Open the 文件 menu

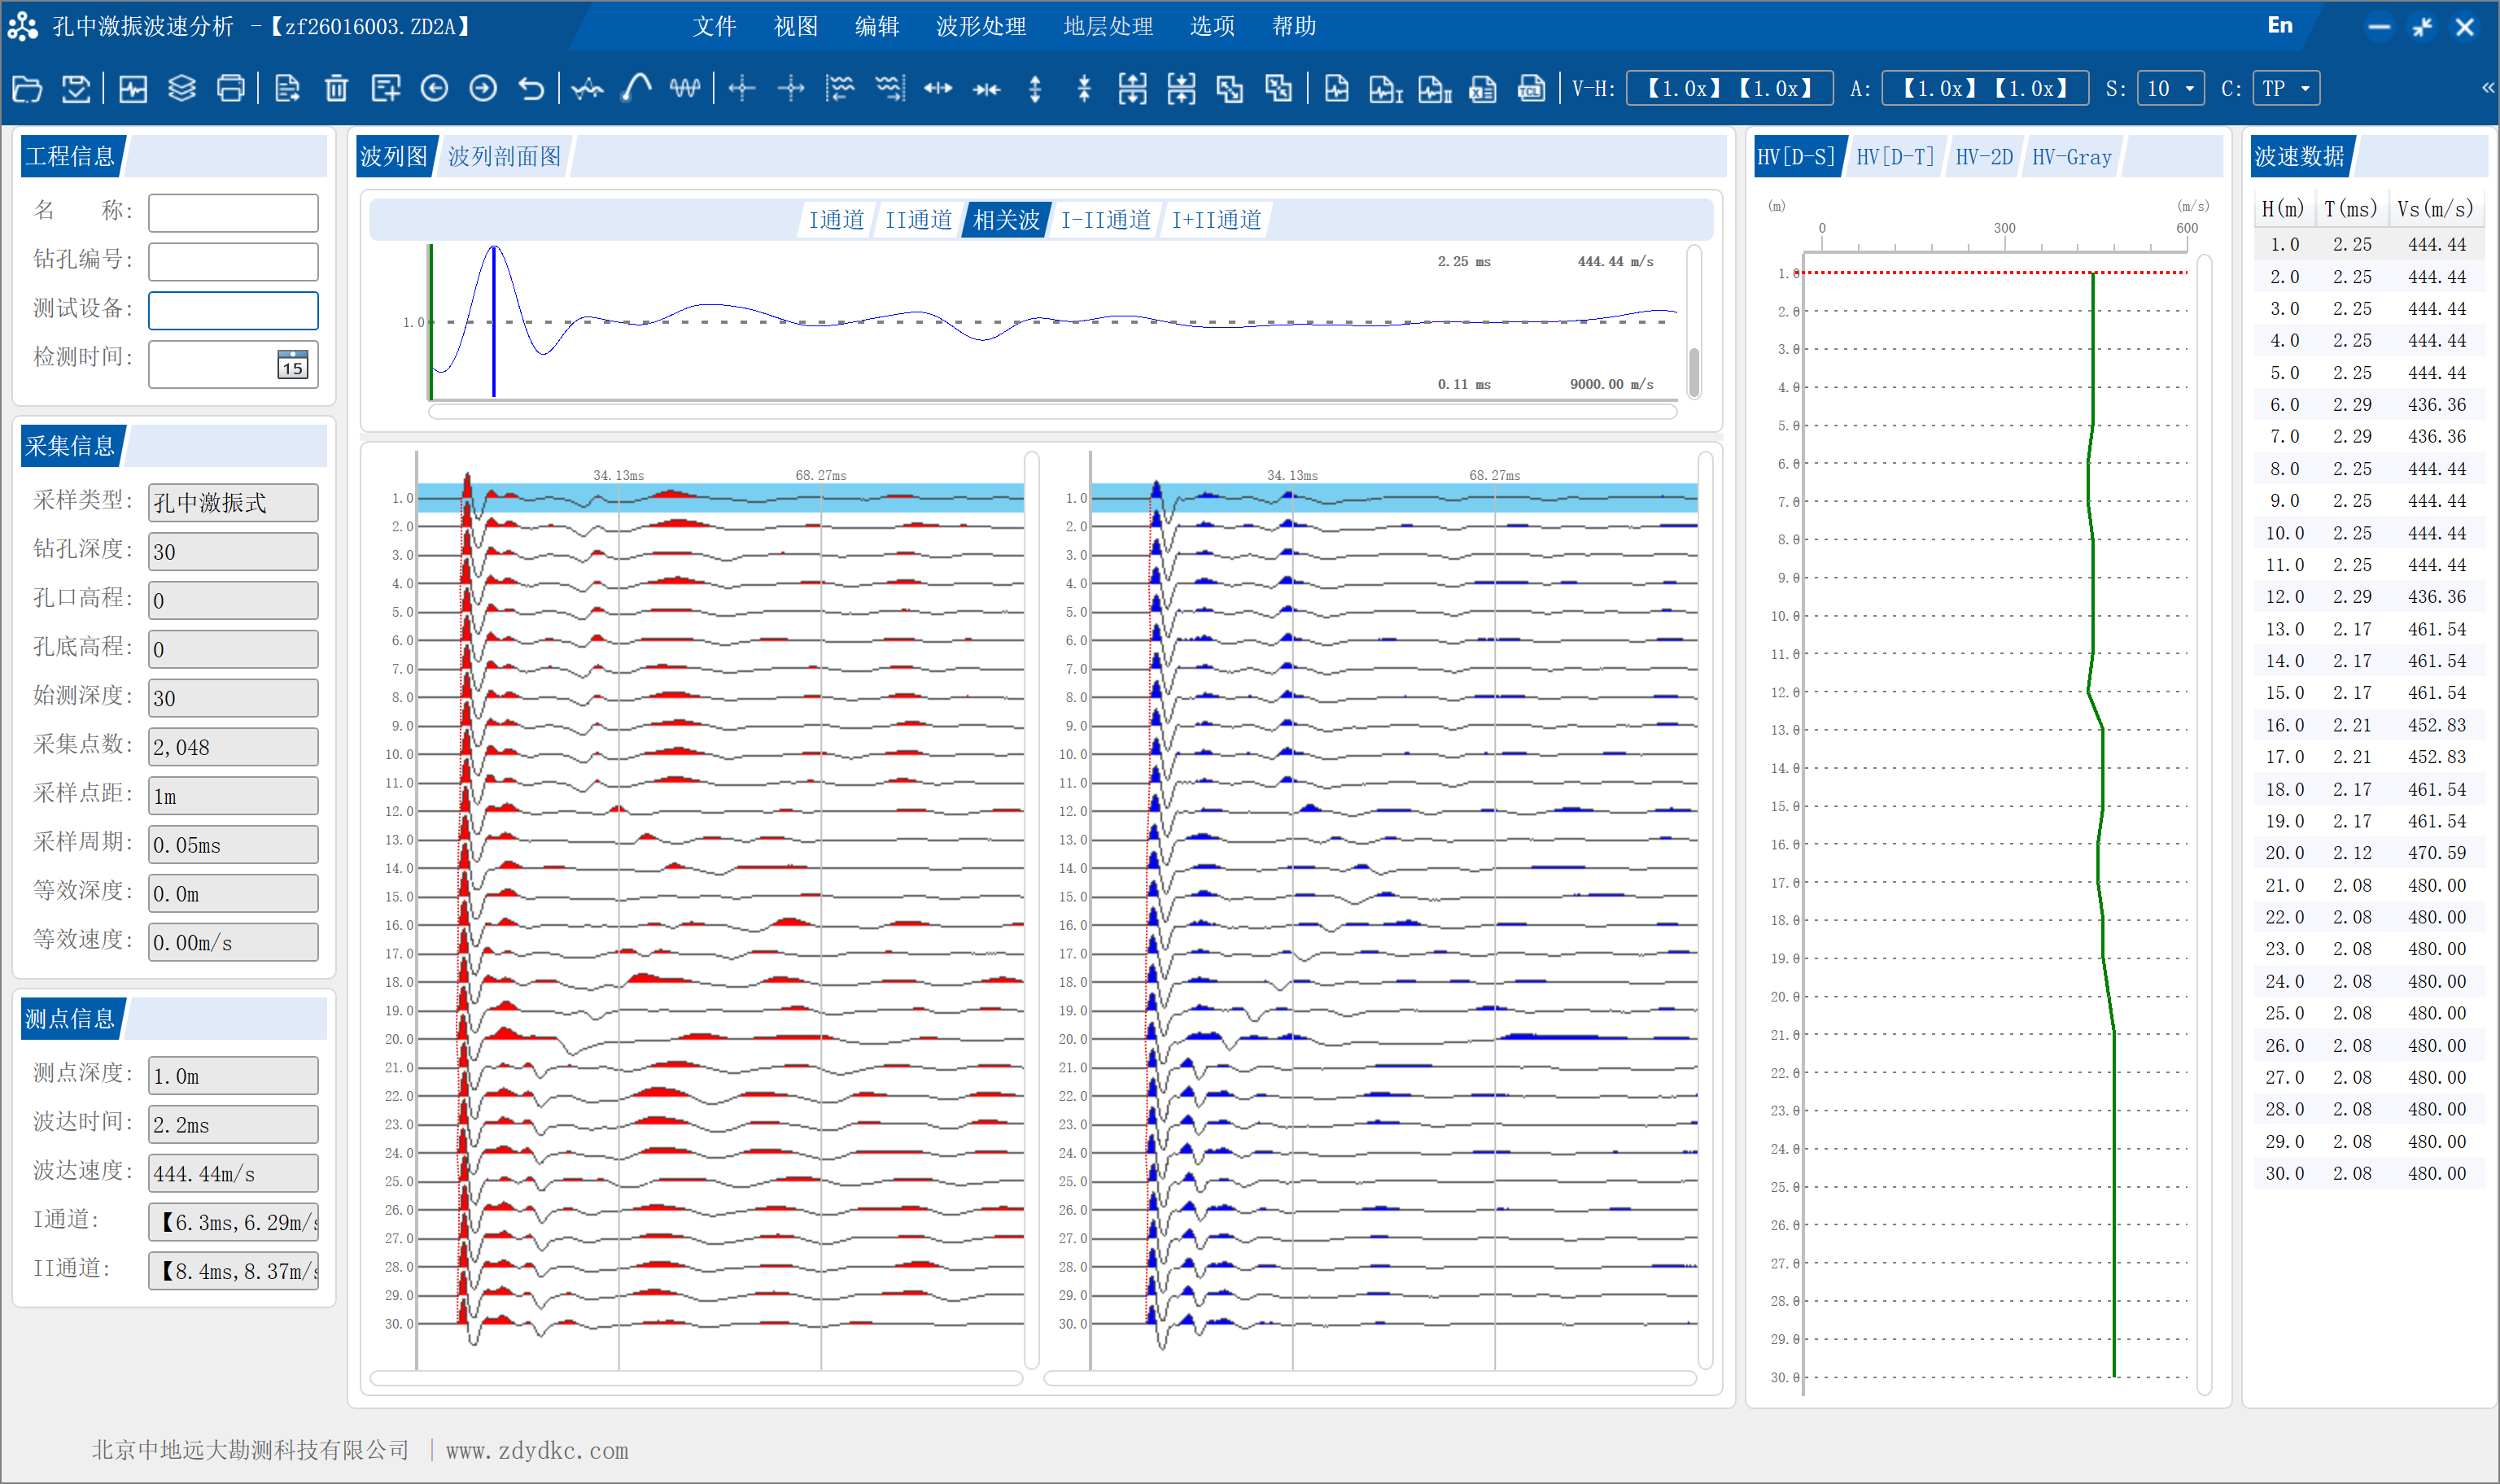tap(714, 26)
